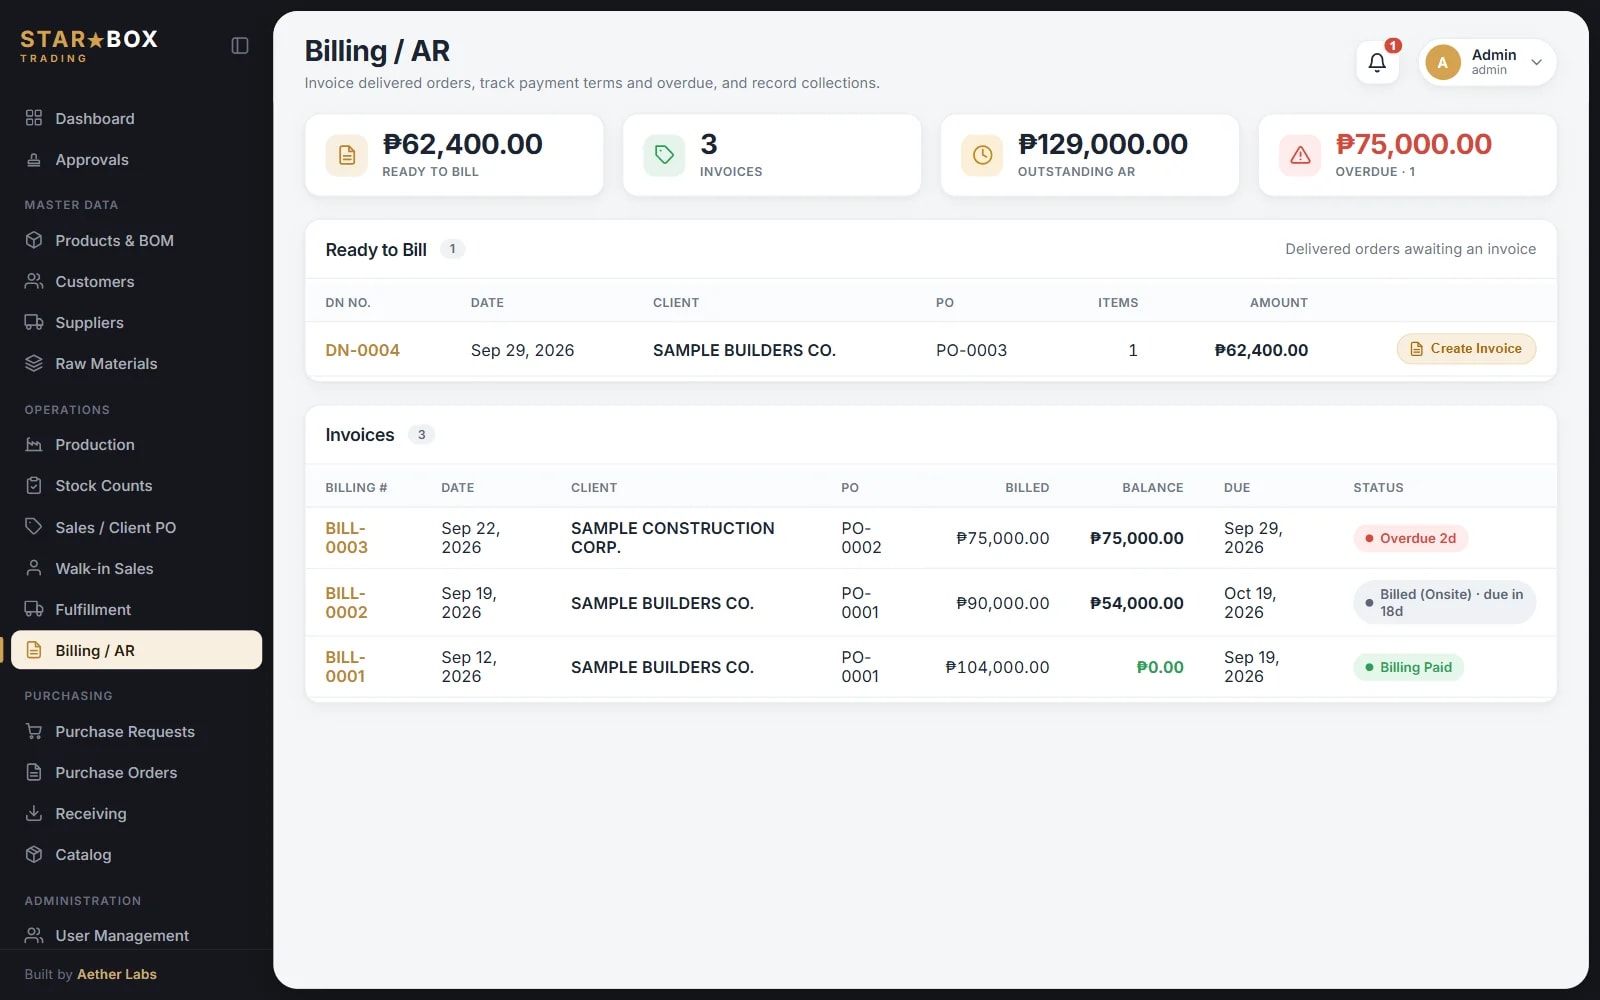The width and height of the screenshot is (1600, 1000).
Task: Click the Dashboard grid icon
Action: pyautogui.click(x=34, y=118)
